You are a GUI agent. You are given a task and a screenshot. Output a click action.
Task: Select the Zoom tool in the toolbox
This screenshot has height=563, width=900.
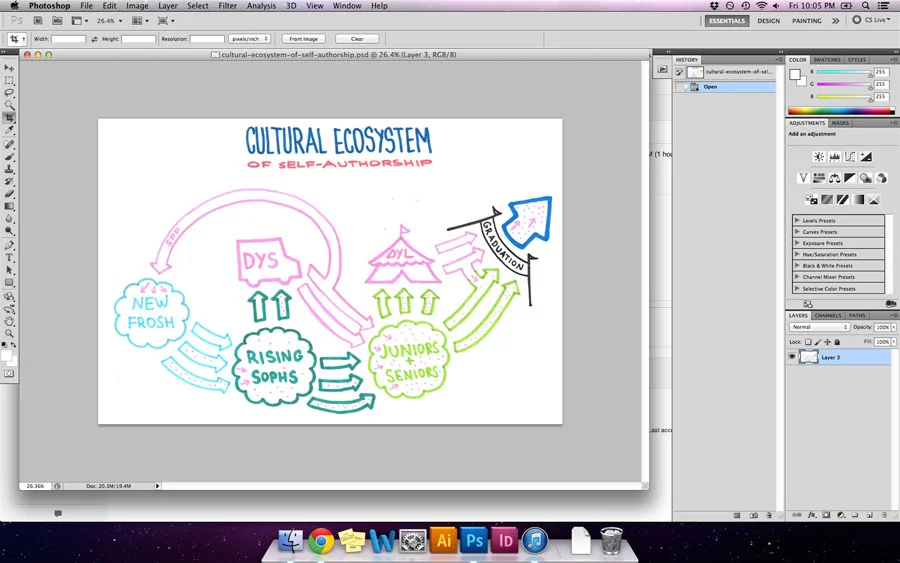[9, 333]
